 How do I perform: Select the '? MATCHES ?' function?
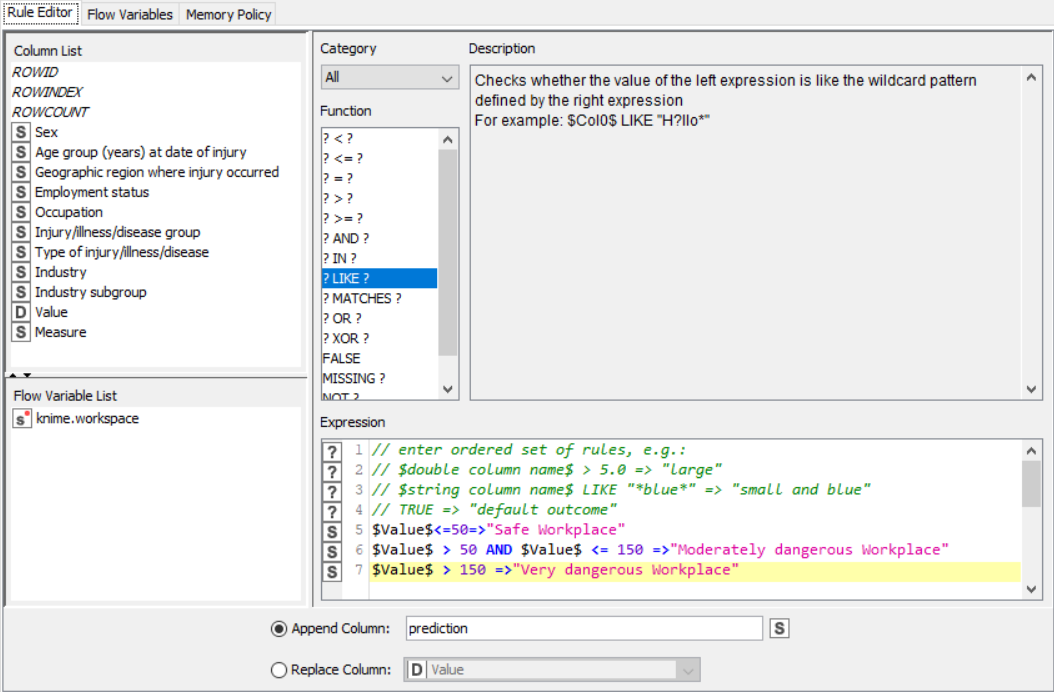[380, 299]
